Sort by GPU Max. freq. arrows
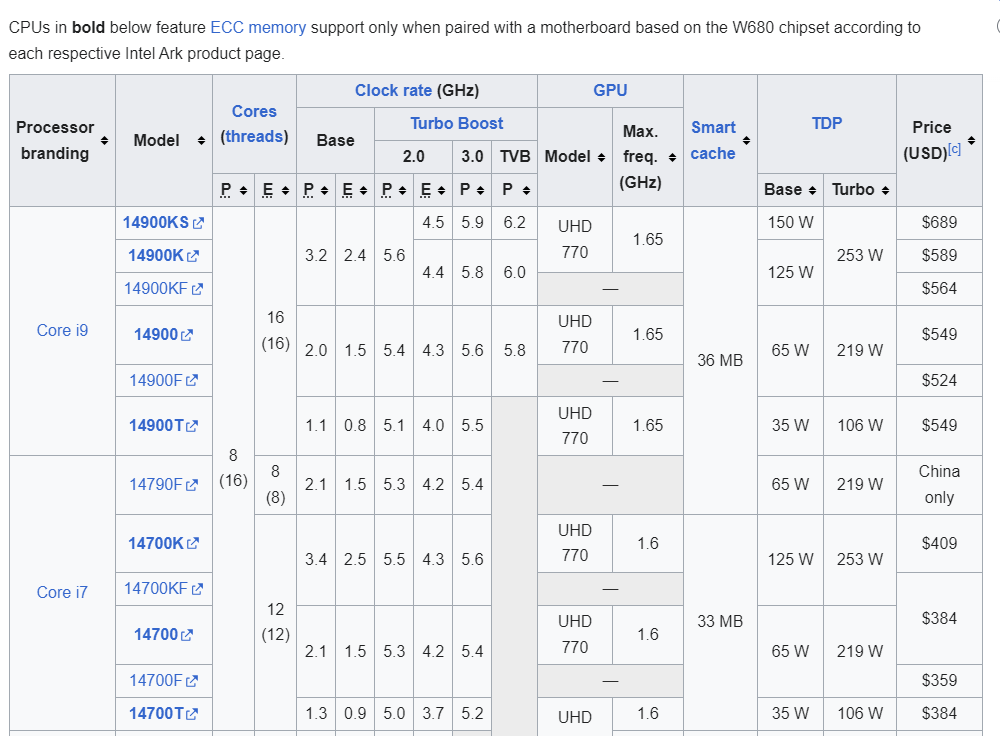Screen dimensions: 1000x736 coord(672,157)
